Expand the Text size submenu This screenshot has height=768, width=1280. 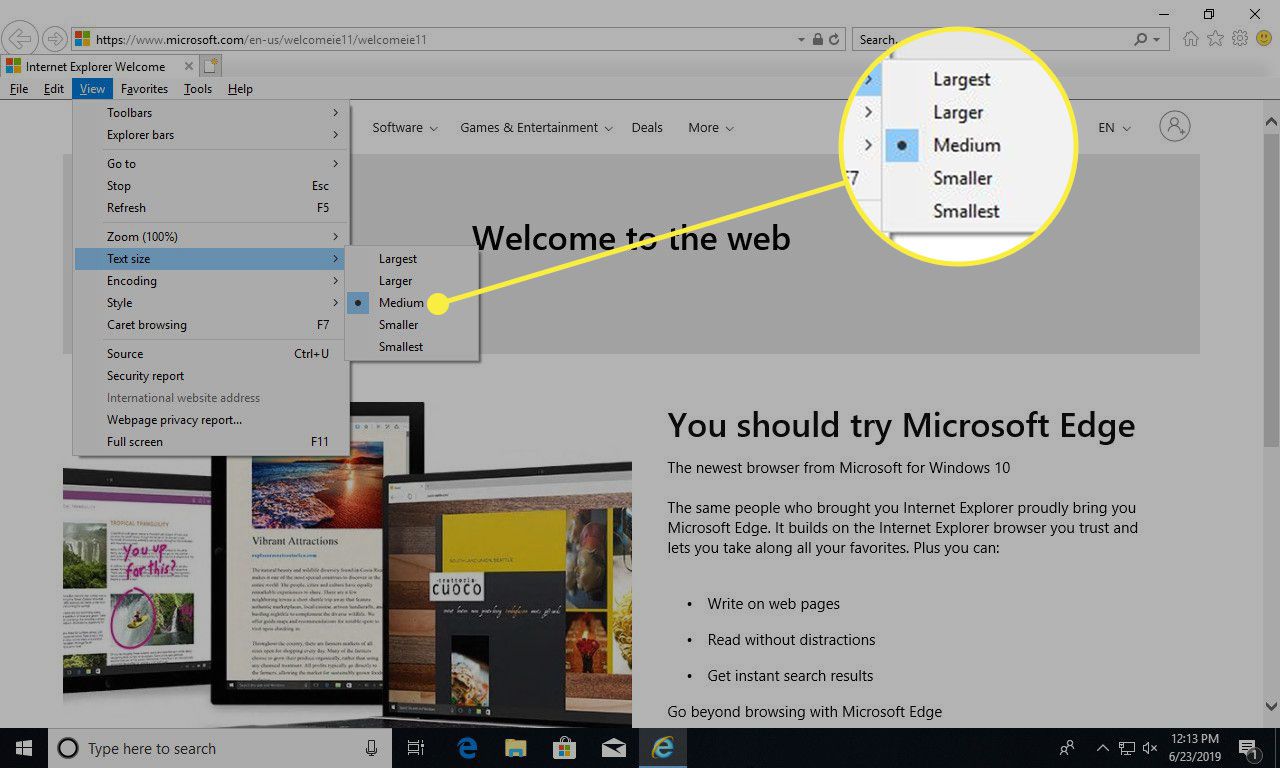click(211, 259)
